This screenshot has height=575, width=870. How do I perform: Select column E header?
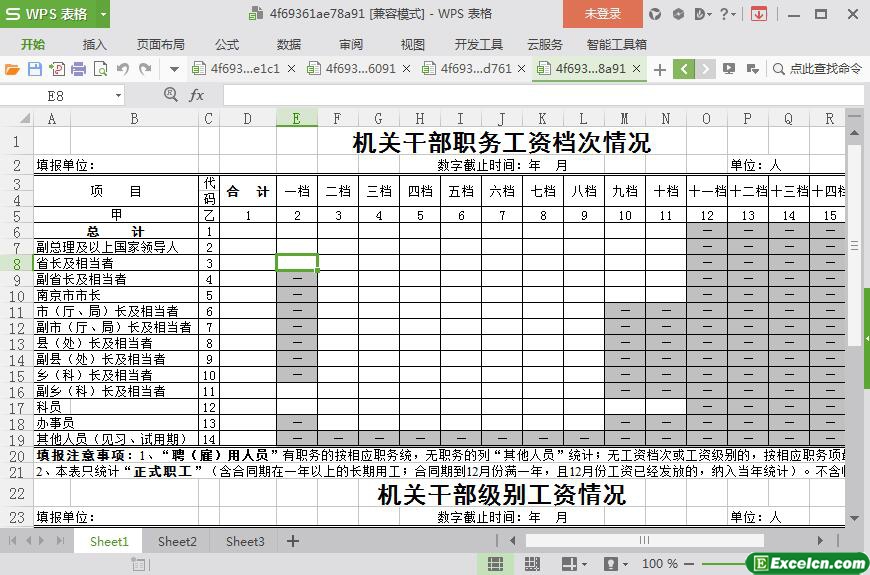pyautogui.click(x=297, y=118)
